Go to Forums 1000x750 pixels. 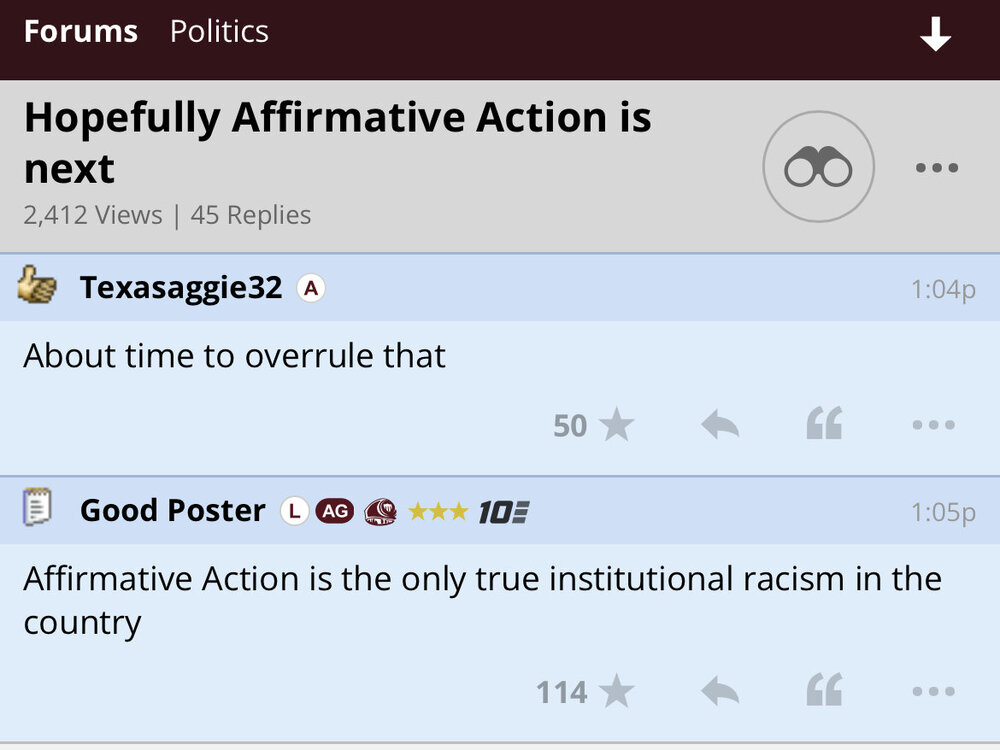(80, 32)
